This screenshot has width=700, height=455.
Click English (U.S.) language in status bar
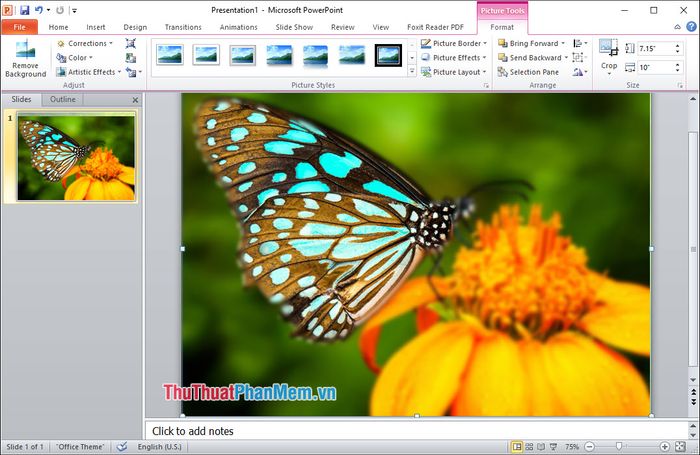[x=159, y=447]
